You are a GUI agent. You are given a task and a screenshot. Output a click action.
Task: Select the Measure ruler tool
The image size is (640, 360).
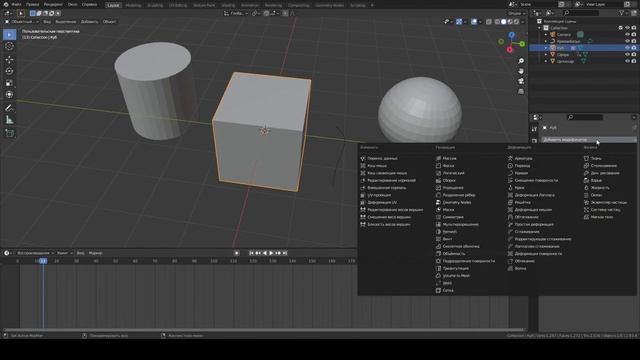click(x=9, y=120)
